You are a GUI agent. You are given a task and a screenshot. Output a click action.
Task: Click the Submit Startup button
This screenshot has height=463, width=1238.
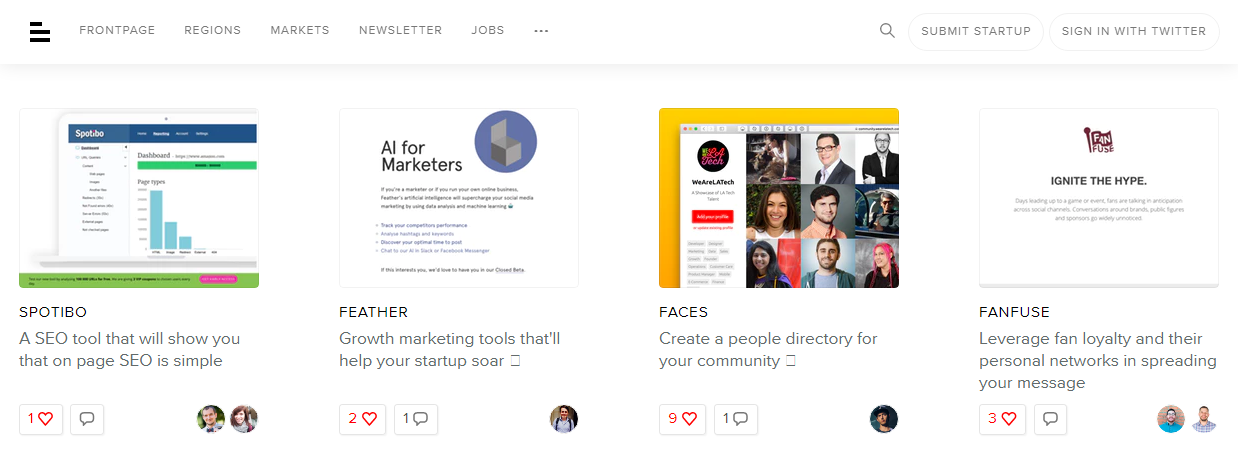pos(975,32)
